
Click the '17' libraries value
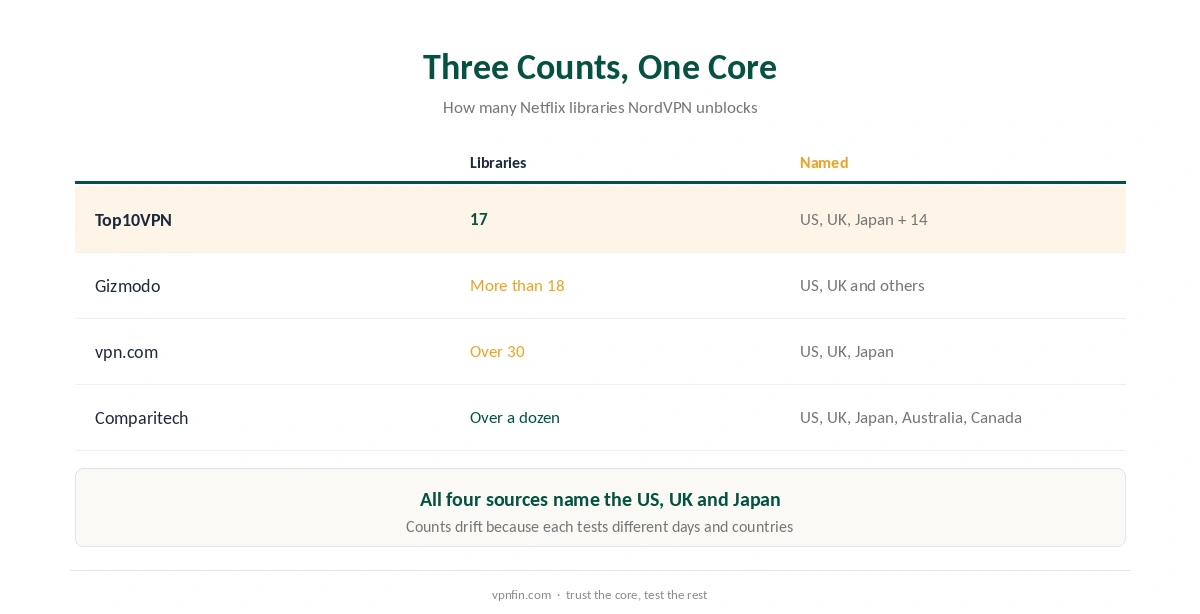click(479, 219)
